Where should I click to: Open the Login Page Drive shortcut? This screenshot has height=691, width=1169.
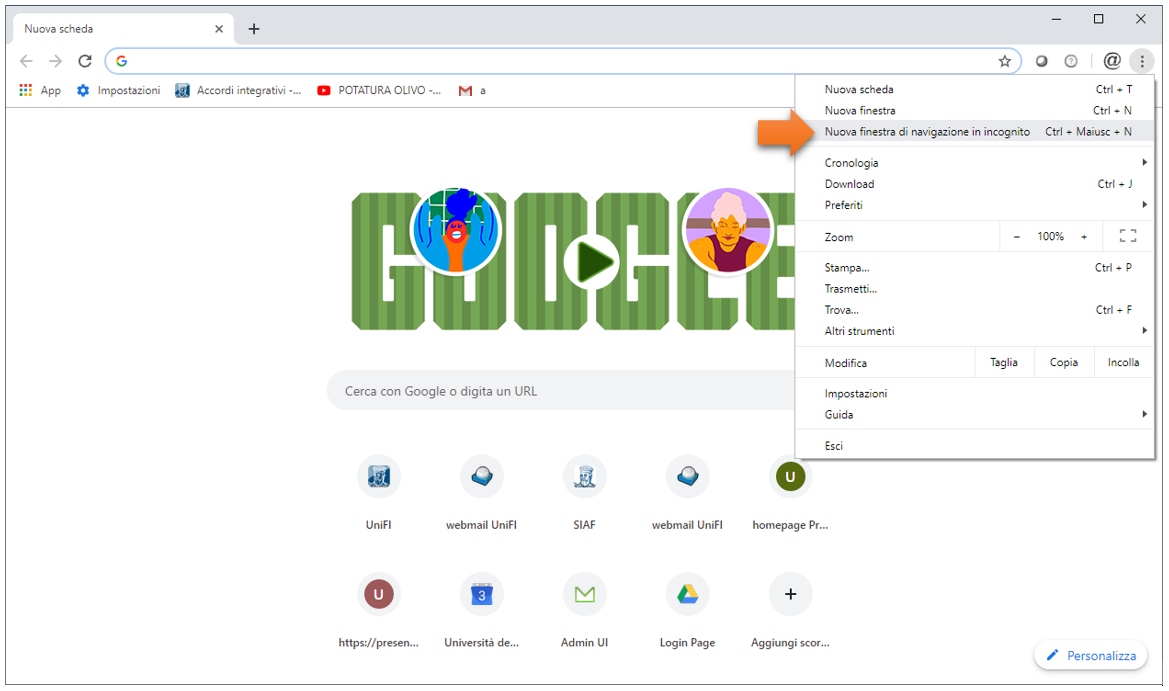click(687, 610)
